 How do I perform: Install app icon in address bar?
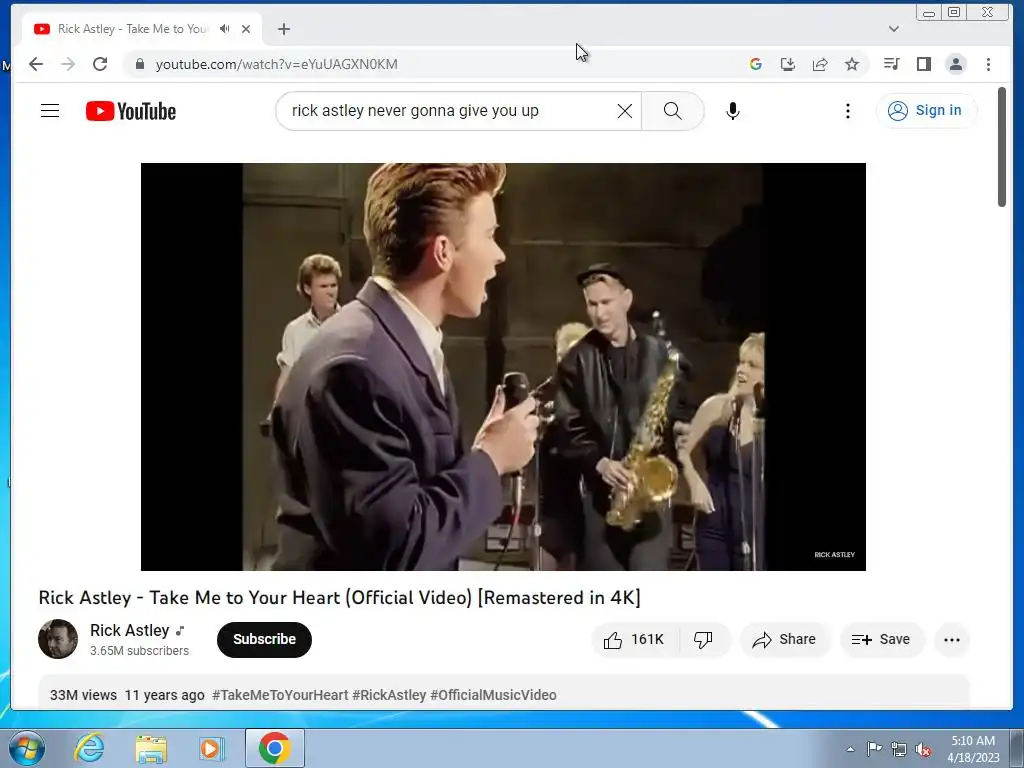coord(788,64)
